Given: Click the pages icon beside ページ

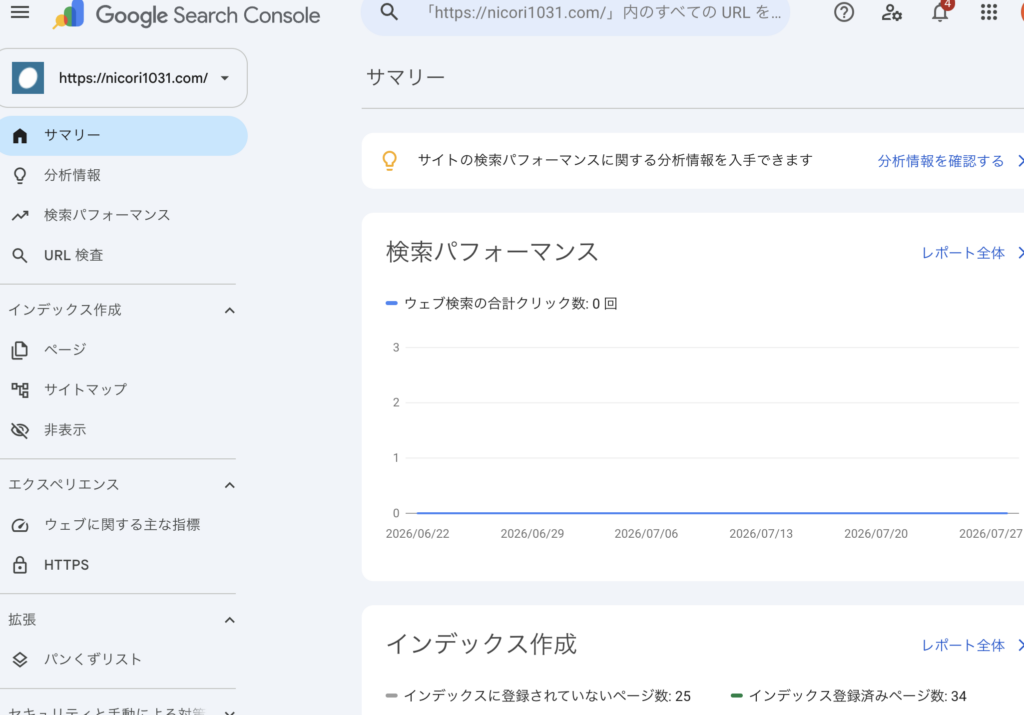Looking at the screenshot, I should pyautogui.click(x=20, y=351).
